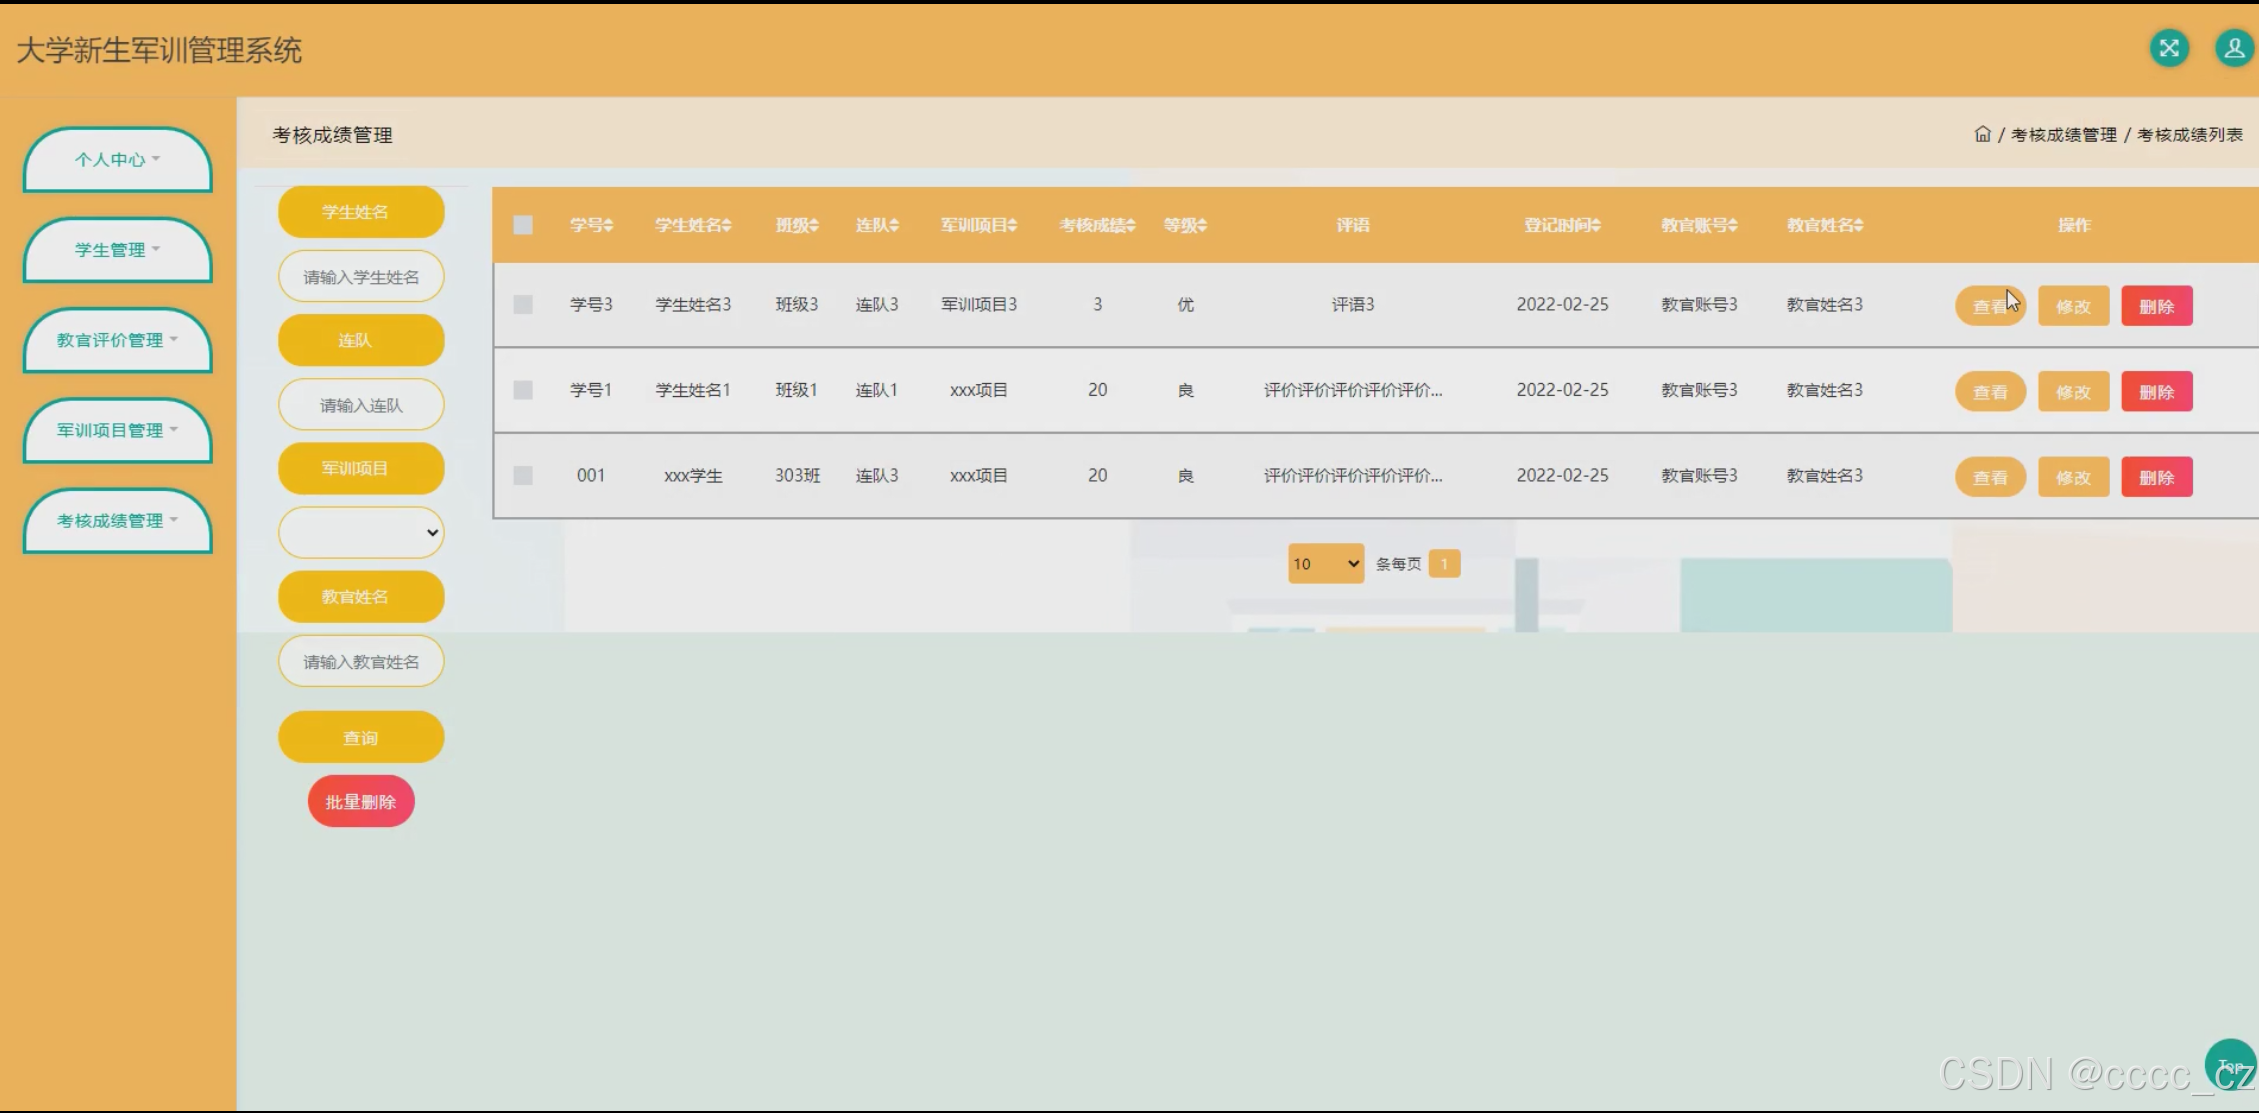Click the fullscreen toggle icon in header
This screenshot has width=2259, height=1113.
2169,48
